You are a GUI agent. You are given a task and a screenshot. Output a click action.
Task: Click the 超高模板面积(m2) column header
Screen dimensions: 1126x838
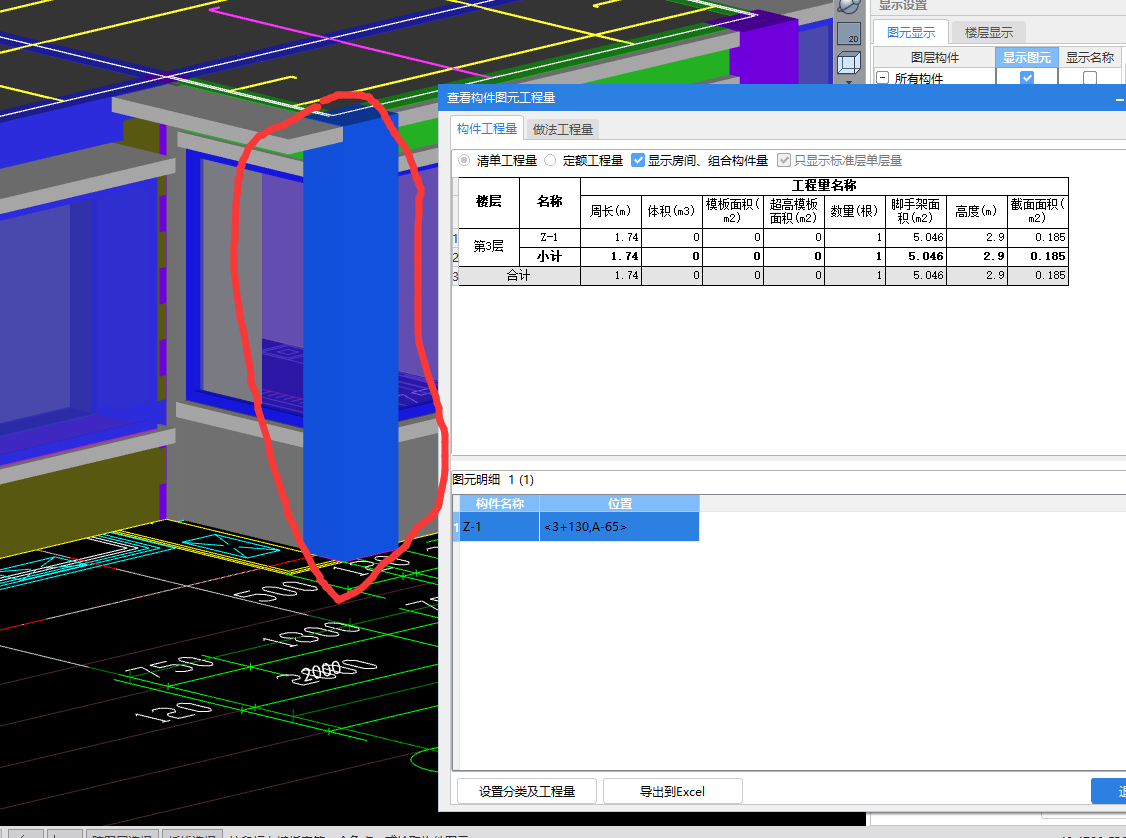pos(794,211)
